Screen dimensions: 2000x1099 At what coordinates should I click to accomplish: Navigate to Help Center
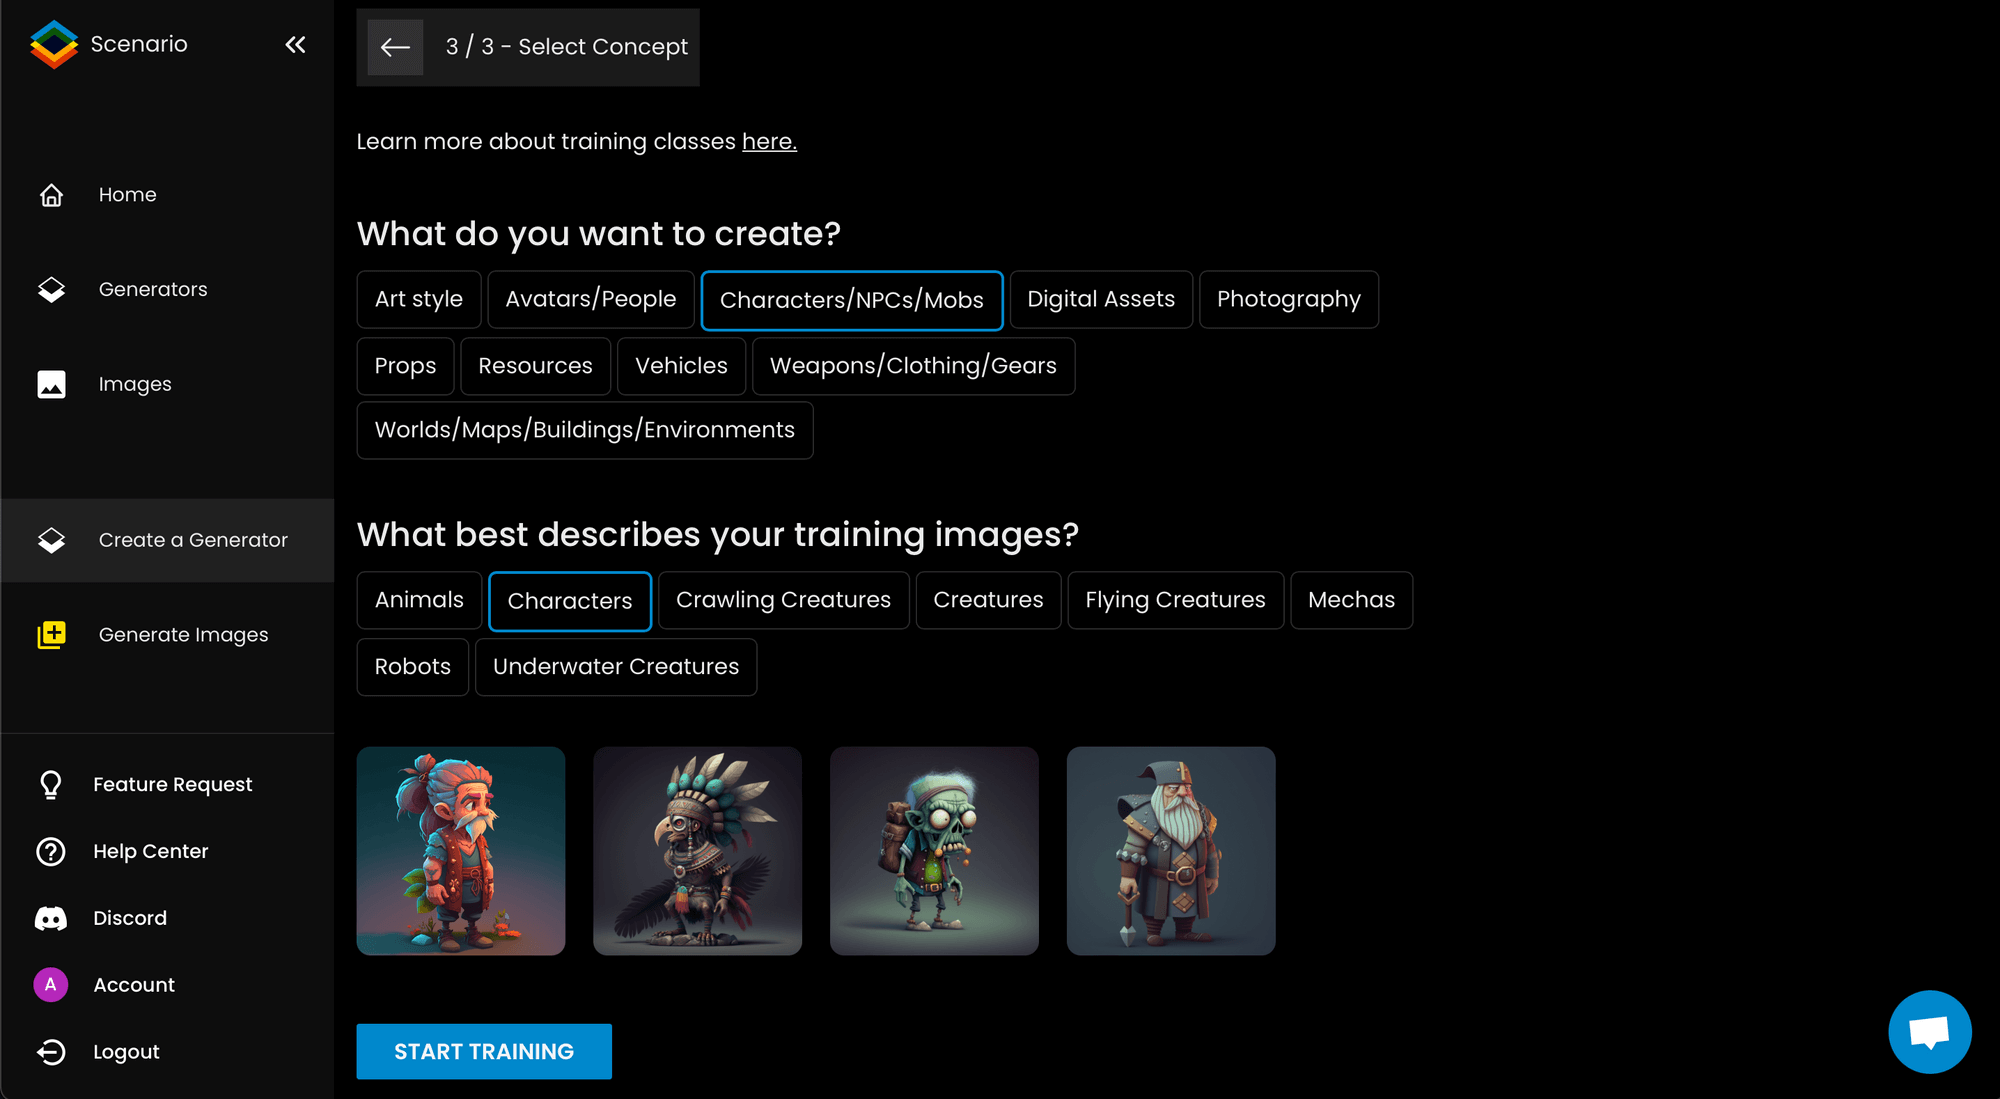coord(150,851)
